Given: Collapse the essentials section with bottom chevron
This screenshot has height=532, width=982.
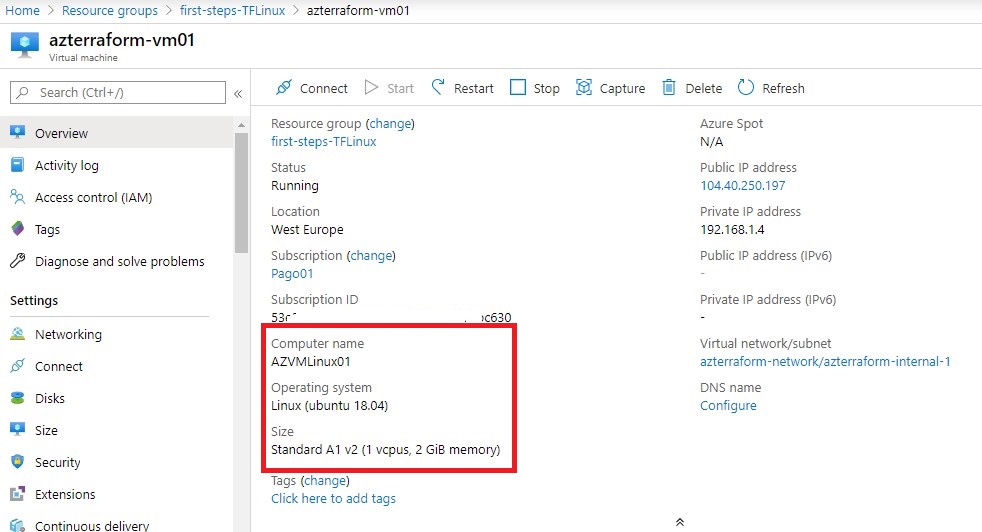Looking at the screenshot, I should [x=680, y=522].
